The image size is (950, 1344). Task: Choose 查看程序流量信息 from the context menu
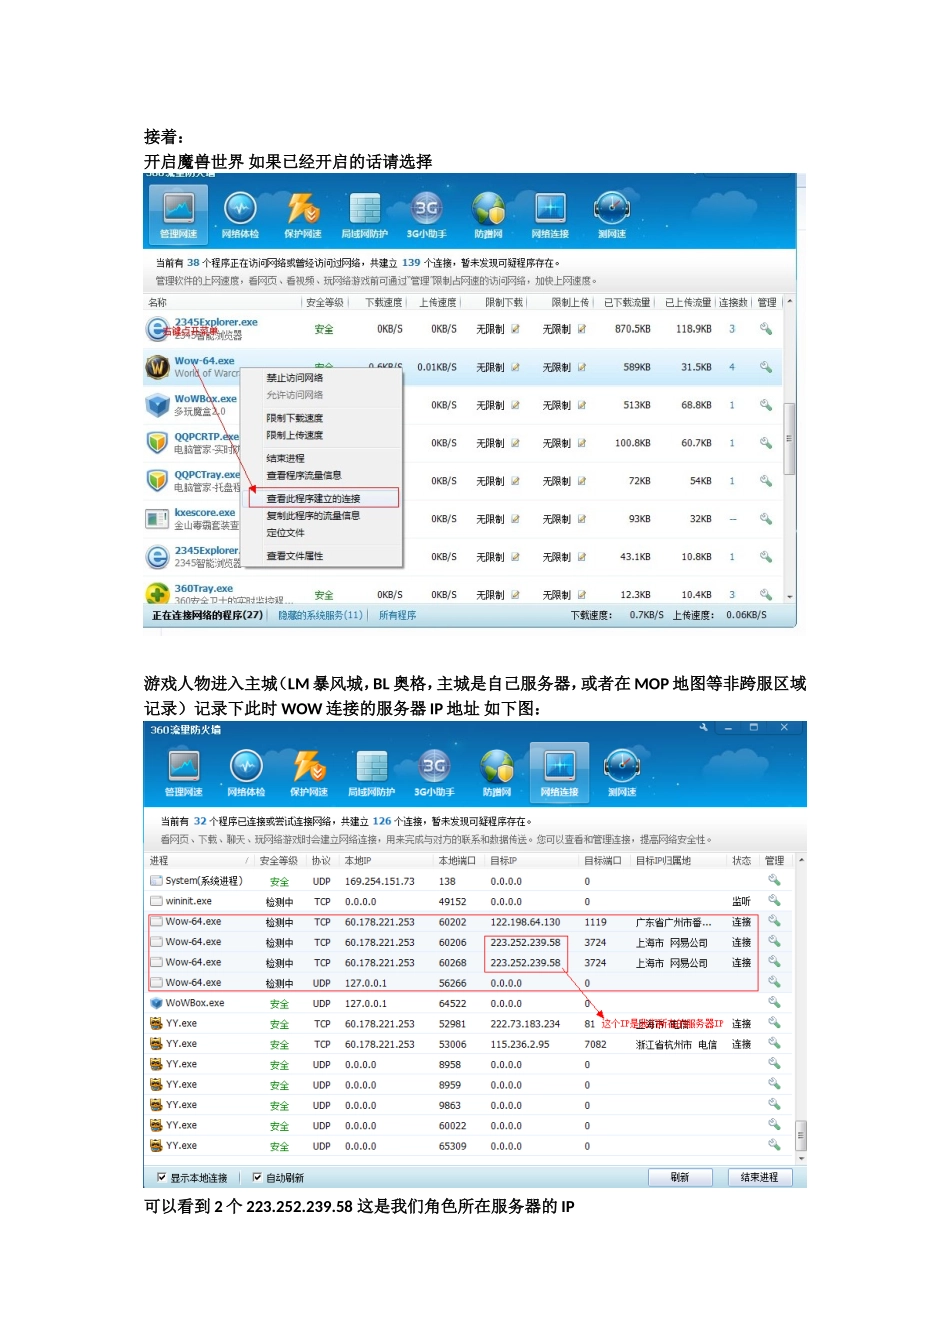click(304, 475)
